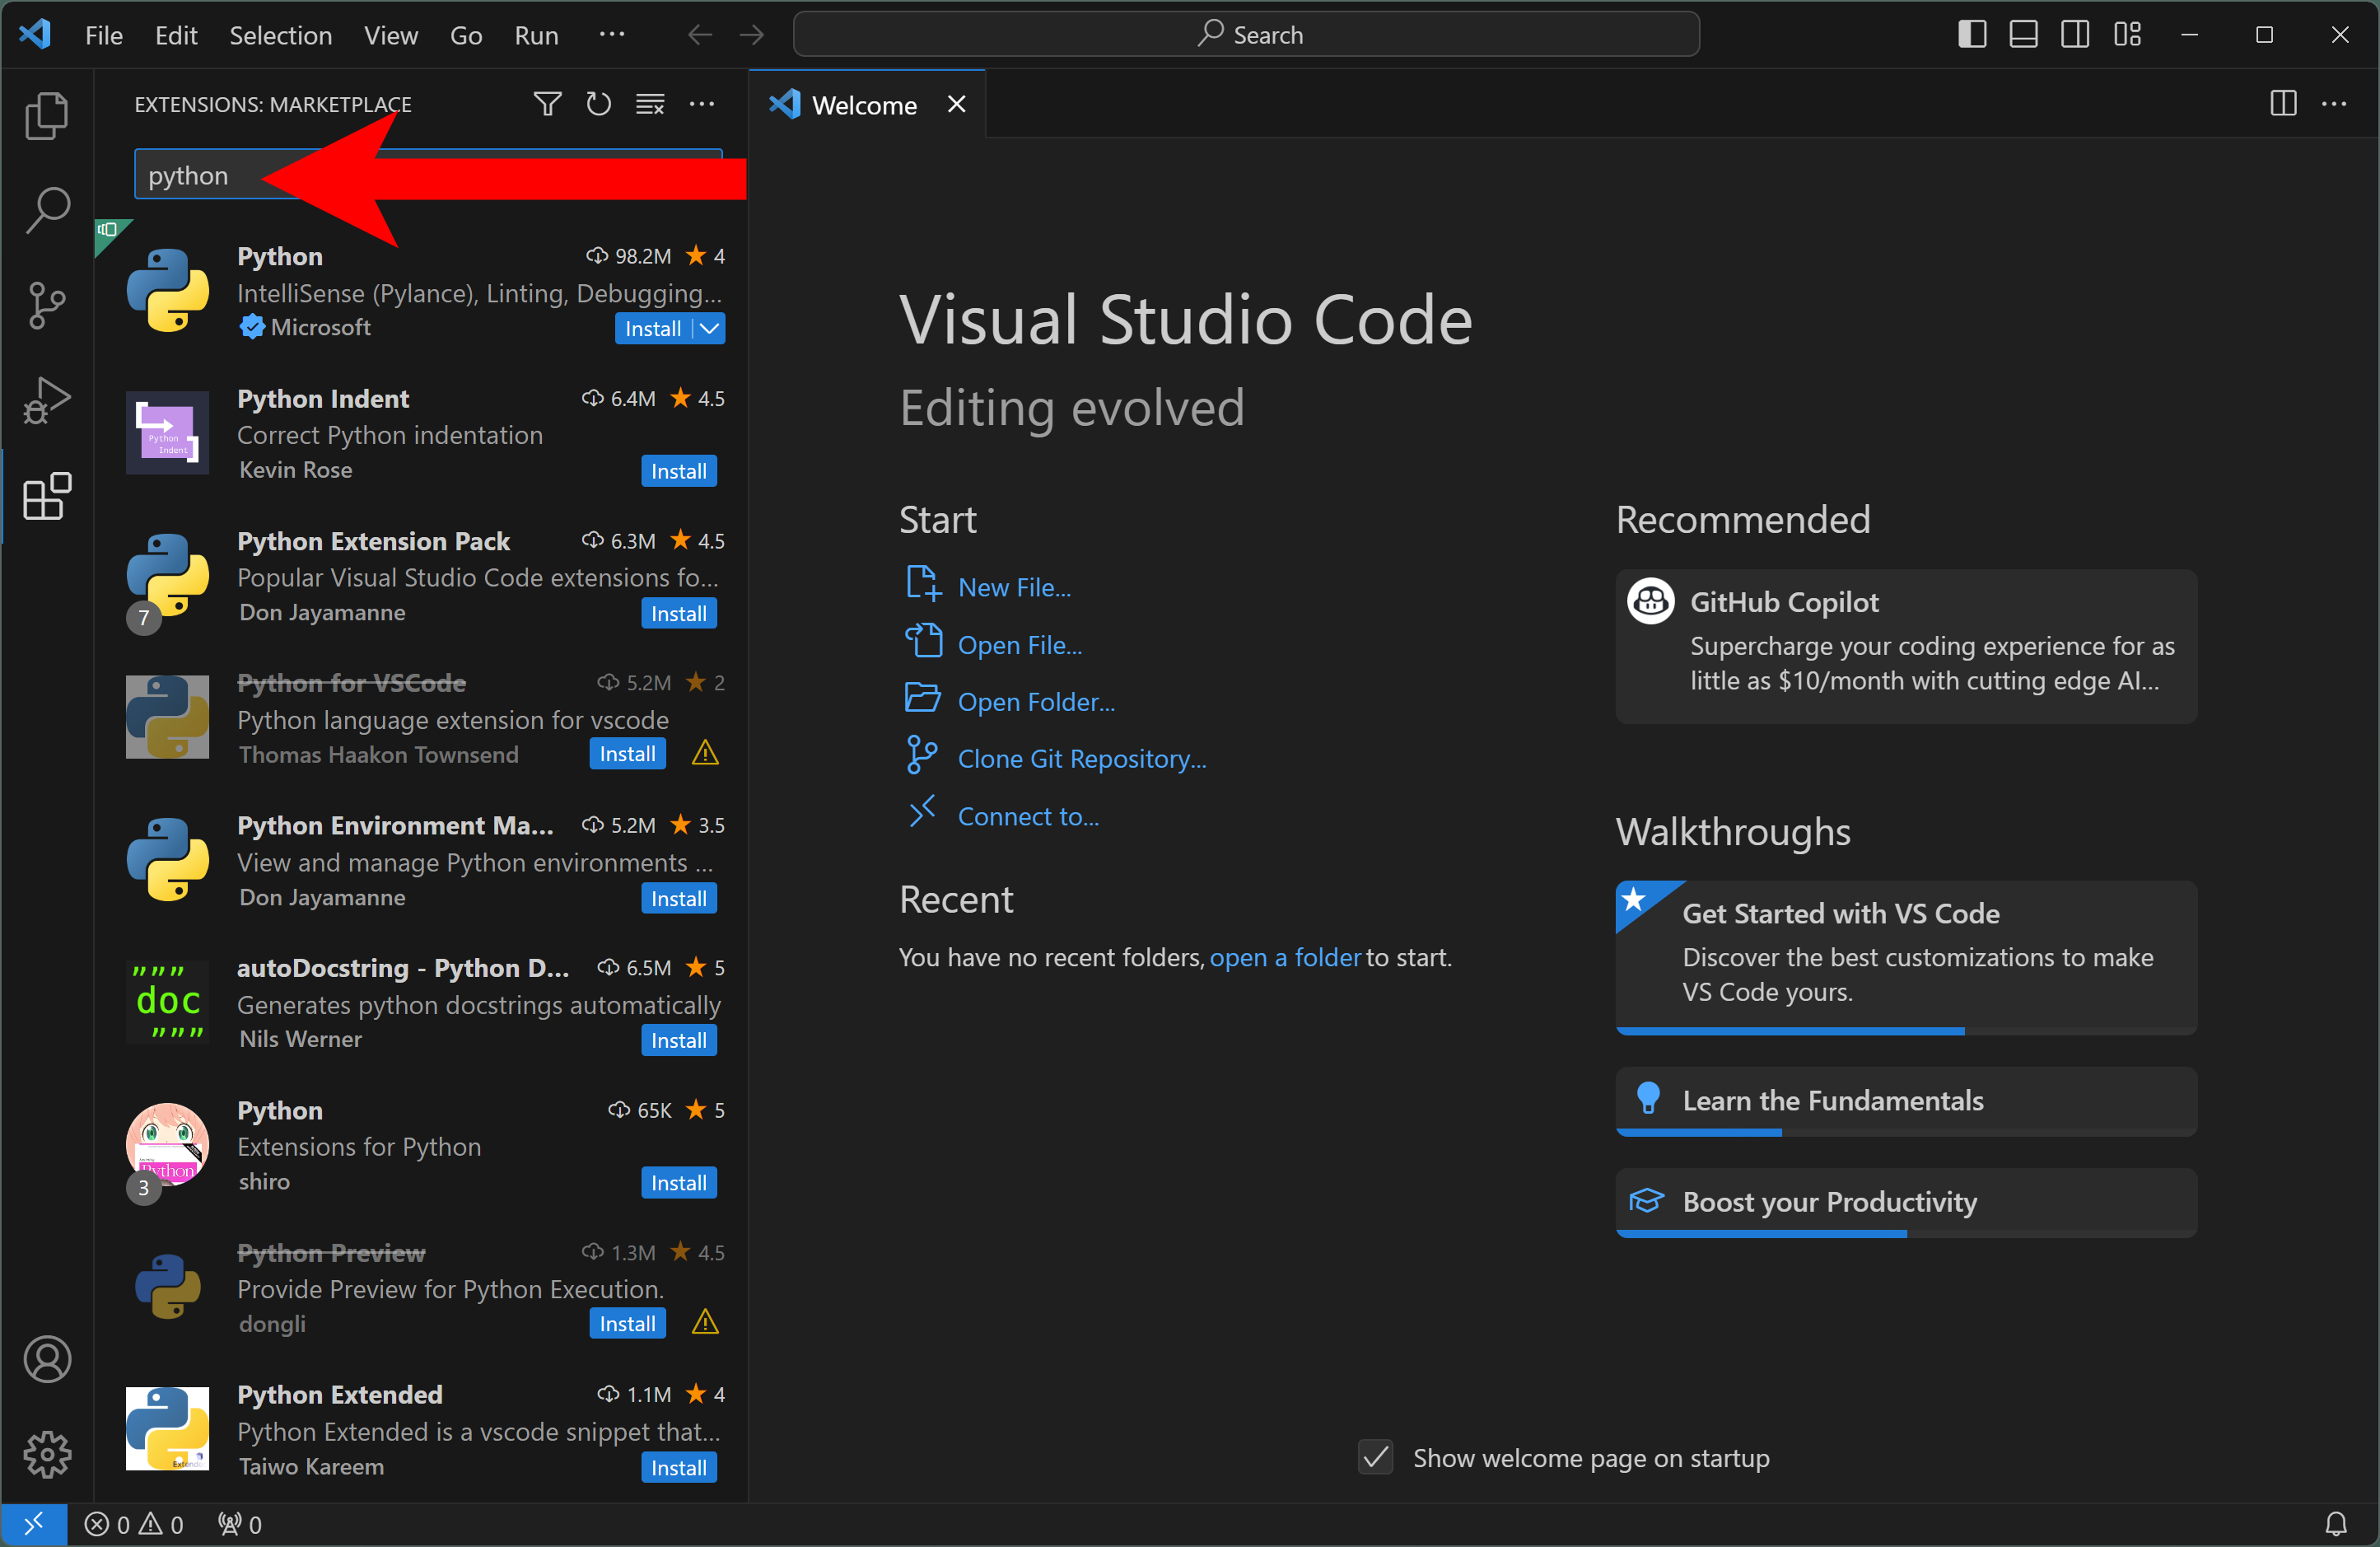Viewport: 2380px width, 1547px height.
Task: Open the remote window indicator
Action: 34,1524
